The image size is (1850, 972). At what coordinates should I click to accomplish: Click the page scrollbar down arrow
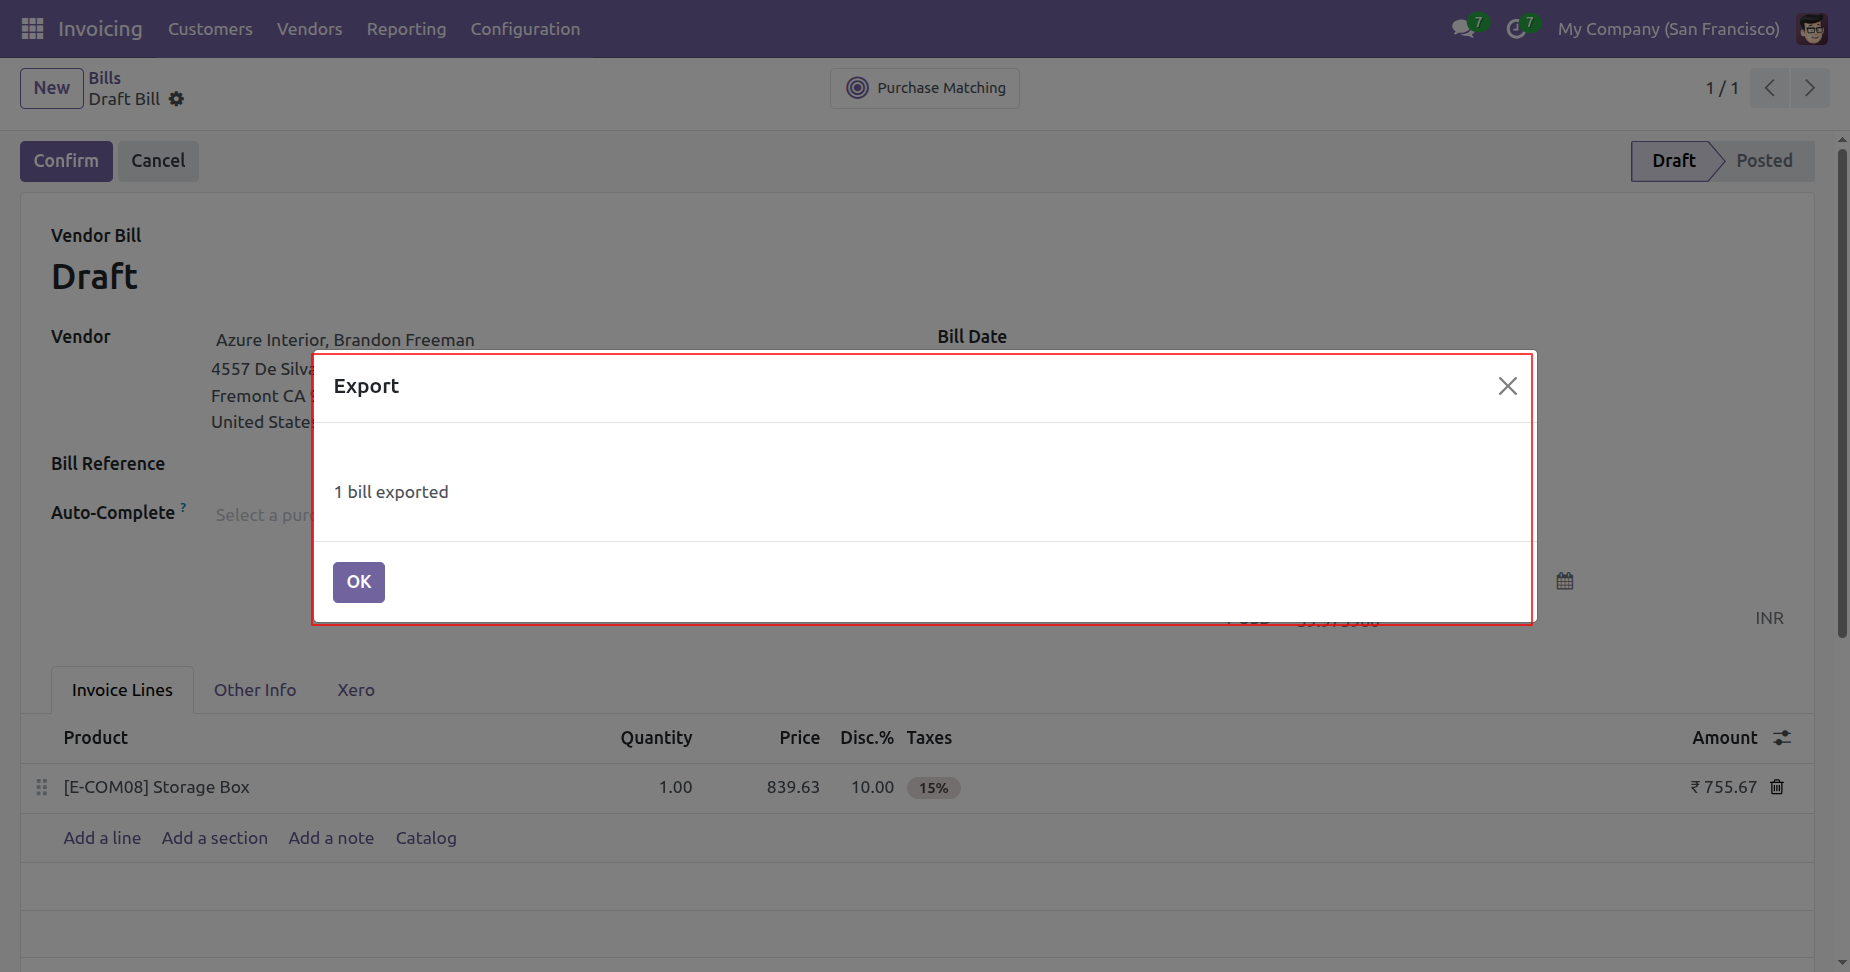coord(1842,963)
